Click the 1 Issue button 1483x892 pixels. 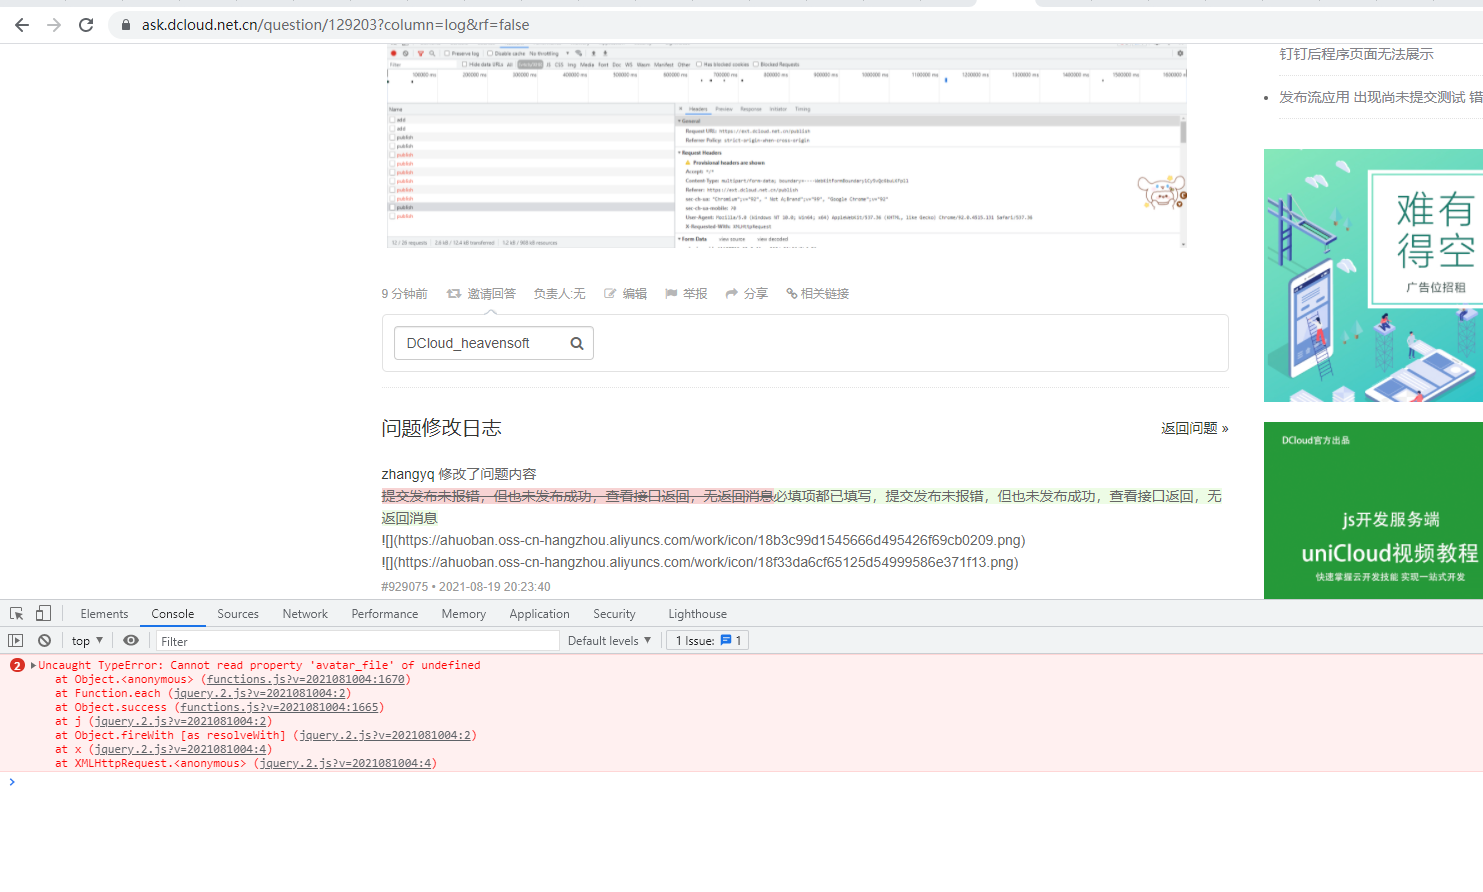(x=707, y=641)
